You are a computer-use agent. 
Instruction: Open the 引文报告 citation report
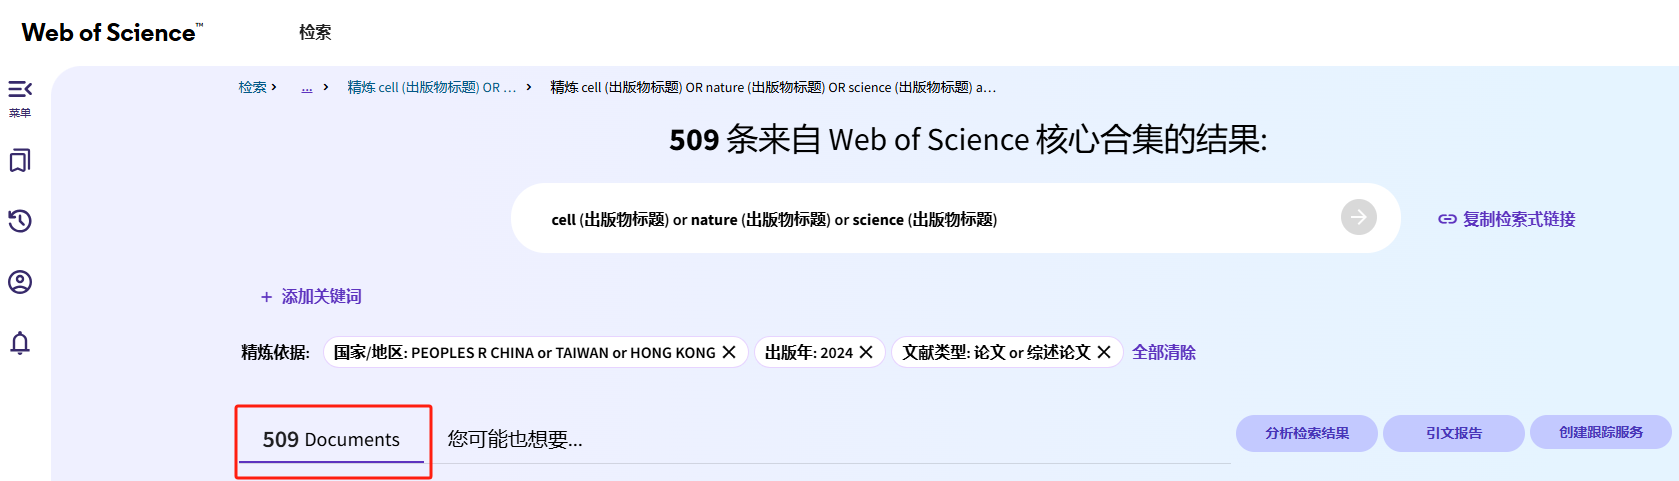[1454, 433]
